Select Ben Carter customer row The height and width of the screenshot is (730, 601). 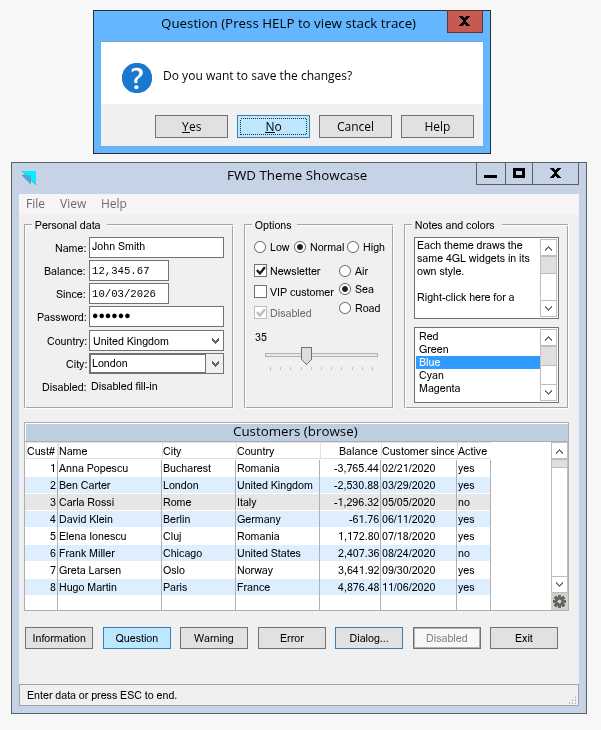coord(257,485)
